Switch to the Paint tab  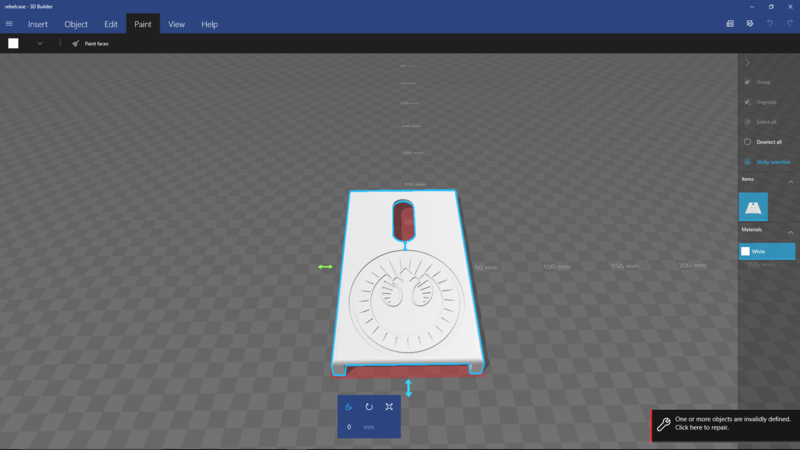[143, 24]
